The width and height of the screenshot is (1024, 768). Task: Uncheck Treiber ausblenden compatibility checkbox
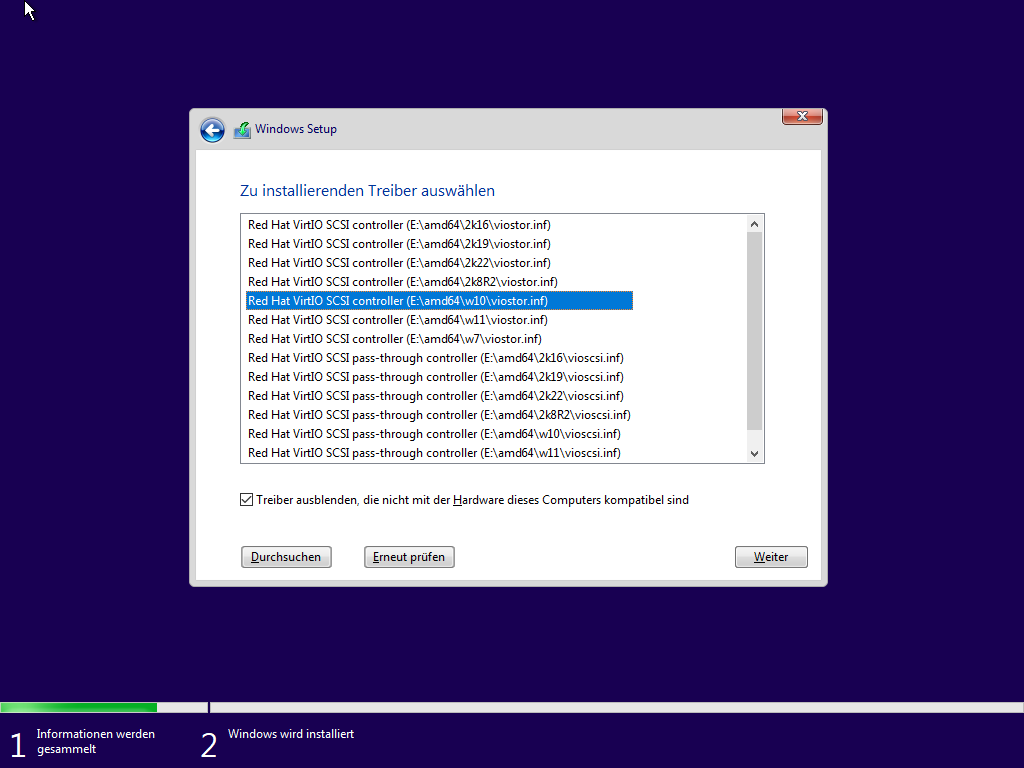[x=246, y=499]
